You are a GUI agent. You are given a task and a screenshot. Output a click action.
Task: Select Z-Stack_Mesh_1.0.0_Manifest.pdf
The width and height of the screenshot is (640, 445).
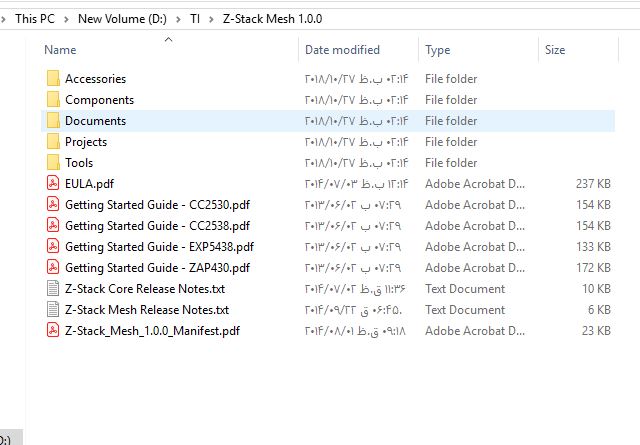[153, 331]
